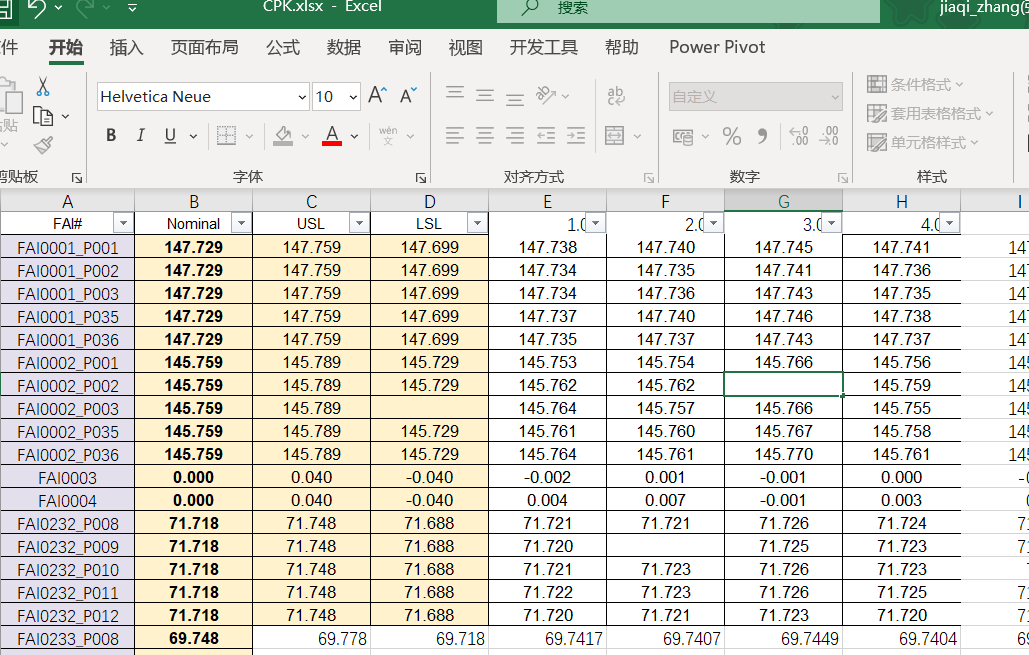1029x655 pixels.
Task: Open text orientation tool
Action: 546,96
